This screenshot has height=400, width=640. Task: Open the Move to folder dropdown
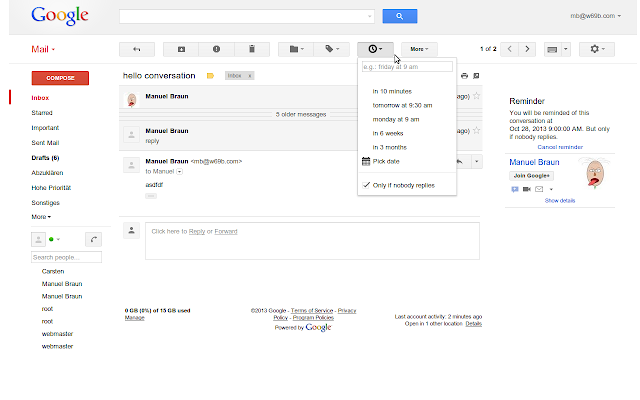(296, 49)
